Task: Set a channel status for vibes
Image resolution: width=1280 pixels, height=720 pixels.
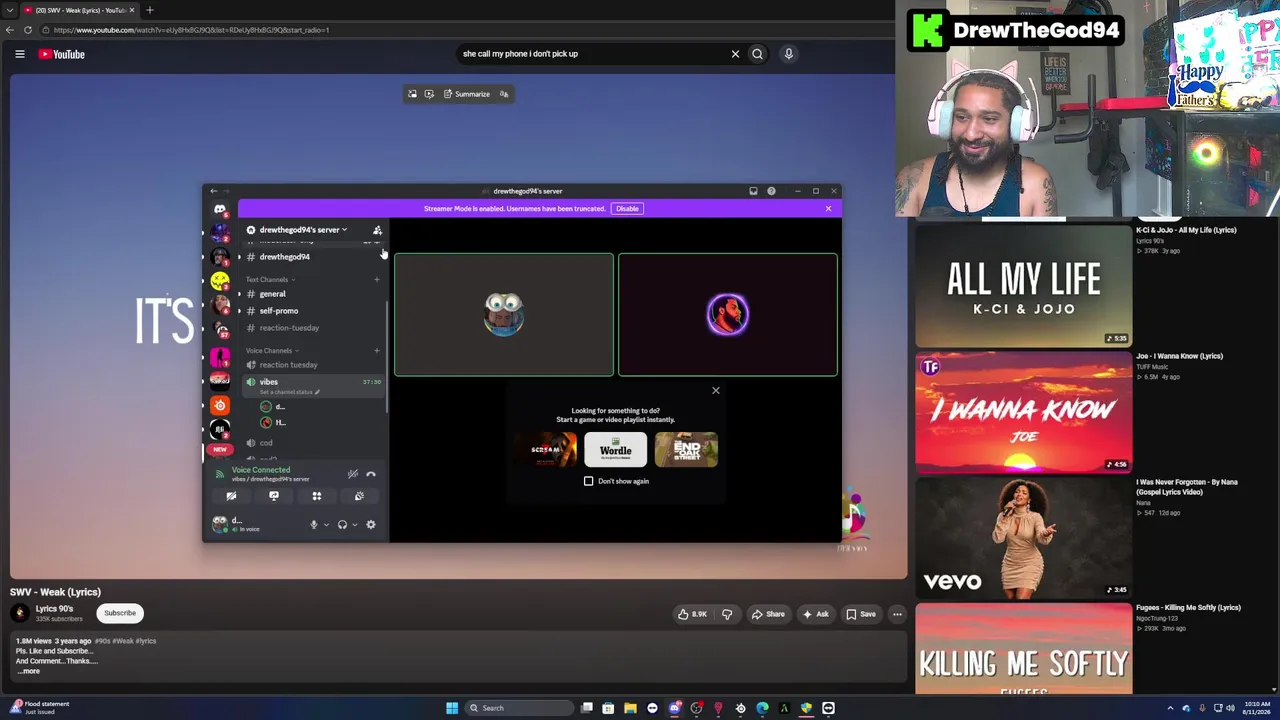Action: pos(288,392)
